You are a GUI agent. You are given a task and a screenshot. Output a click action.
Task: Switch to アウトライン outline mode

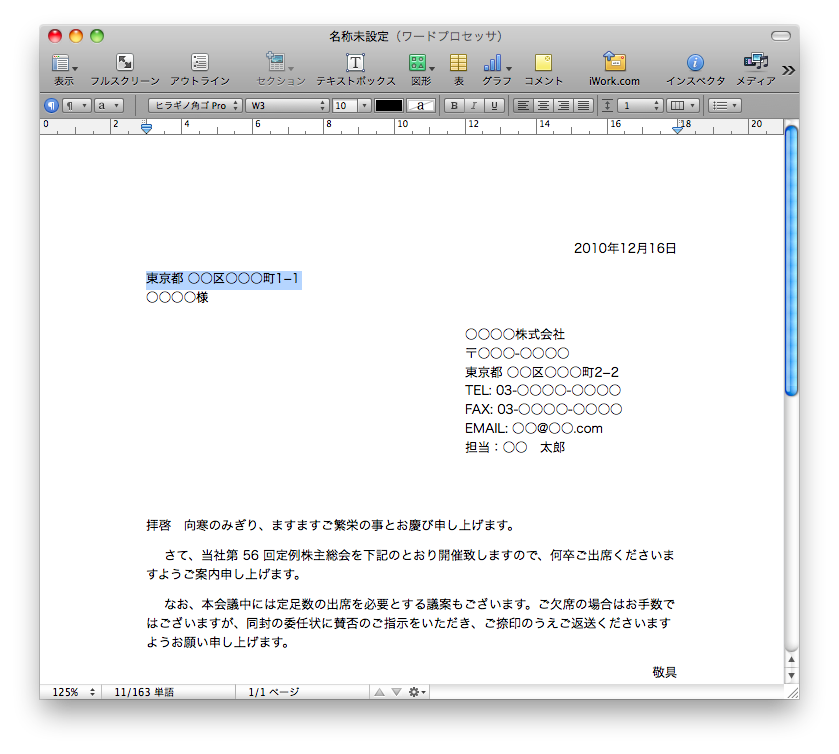[x=200, y=63]
